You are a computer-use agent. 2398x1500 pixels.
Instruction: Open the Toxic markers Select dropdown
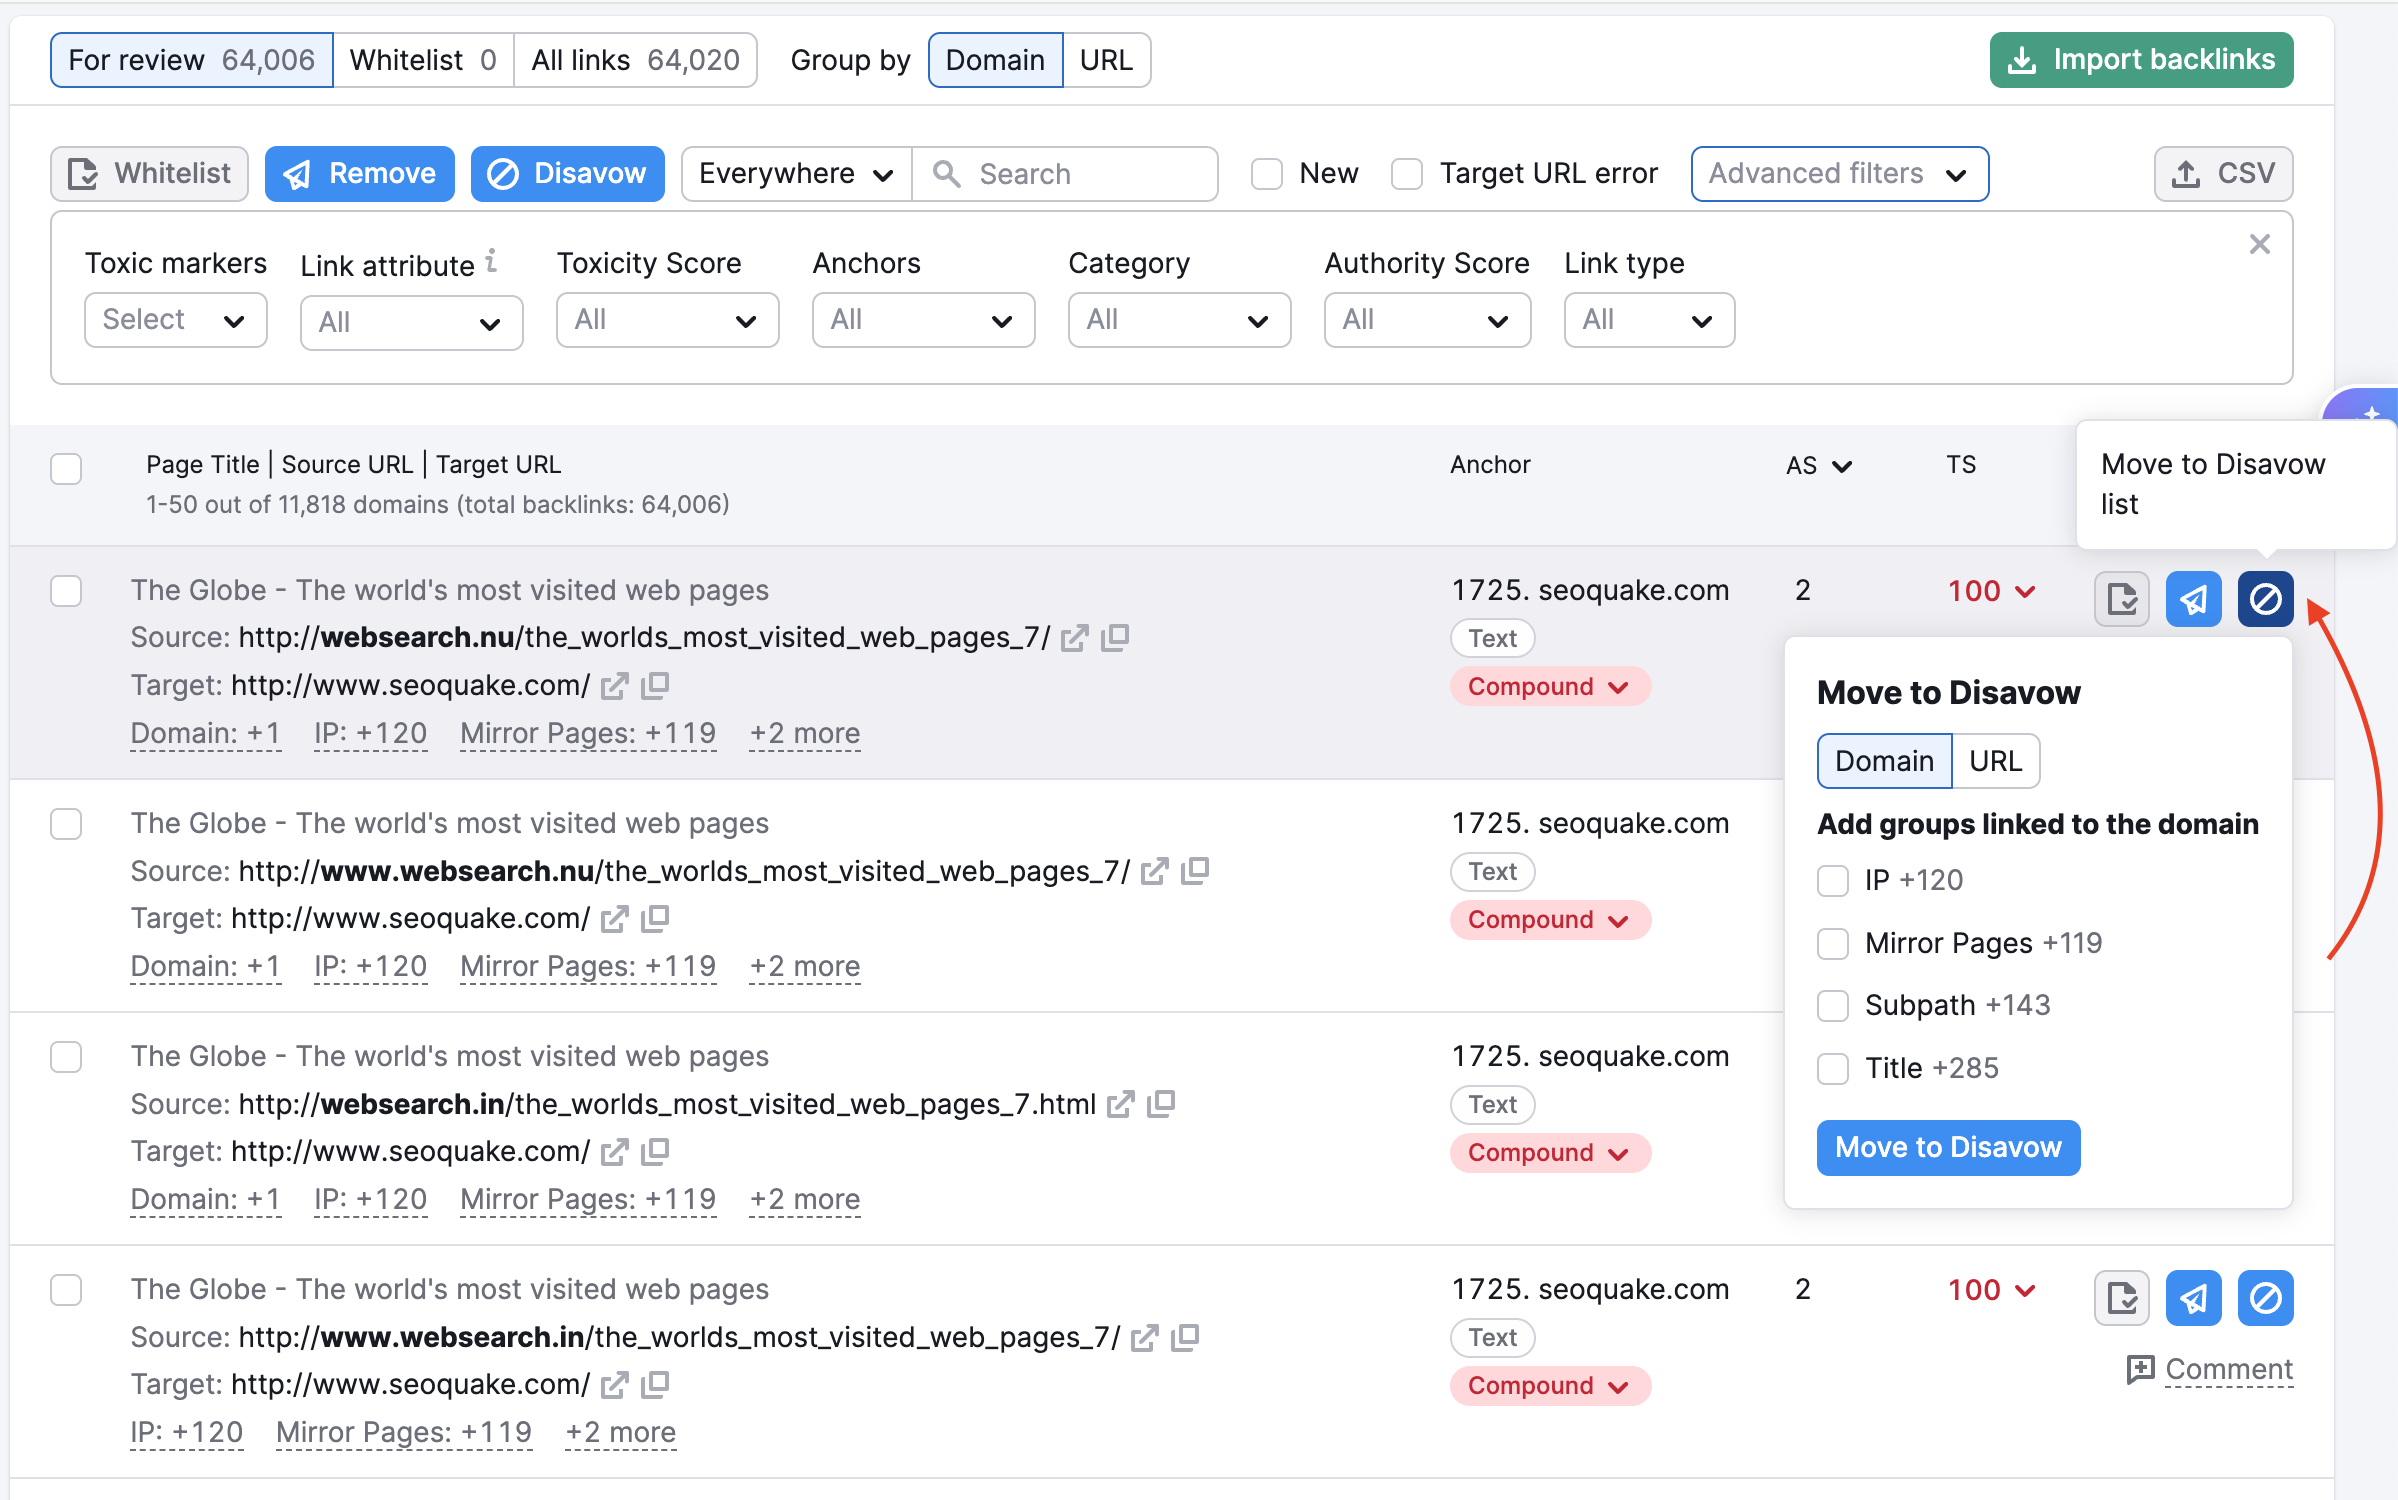pyautogui.click(x=175, y=320)
